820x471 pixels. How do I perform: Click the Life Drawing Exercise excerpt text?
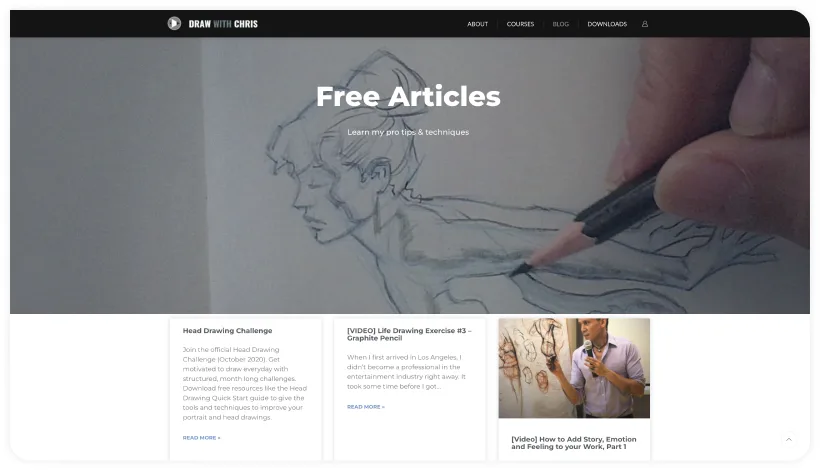(x=406, y=372)
